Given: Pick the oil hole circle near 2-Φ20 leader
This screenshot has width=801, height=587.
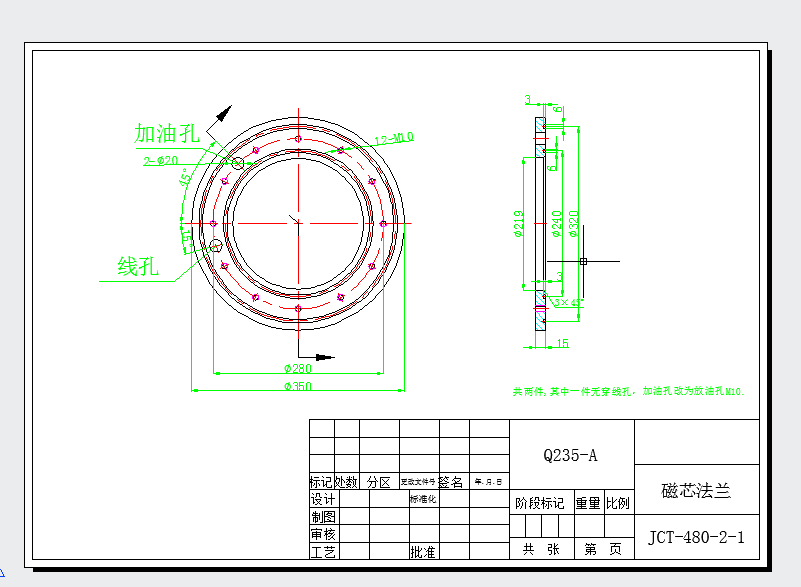Looking at the screenshot, I should coord(238,163).
